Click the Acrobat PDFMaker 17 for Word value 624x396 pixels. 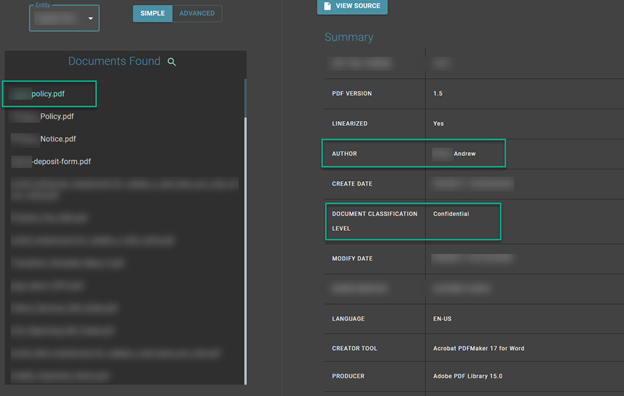(x=479, y=348)
